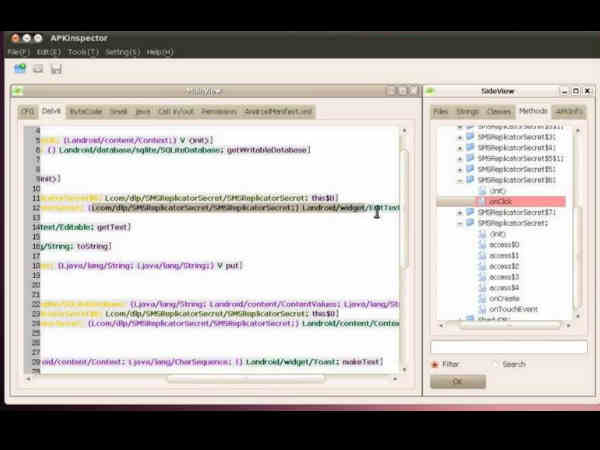The height and width of the screenshot is (450, 600).
Task: Click getWritableDatabase on code line 6
Action: pos(267,150)
